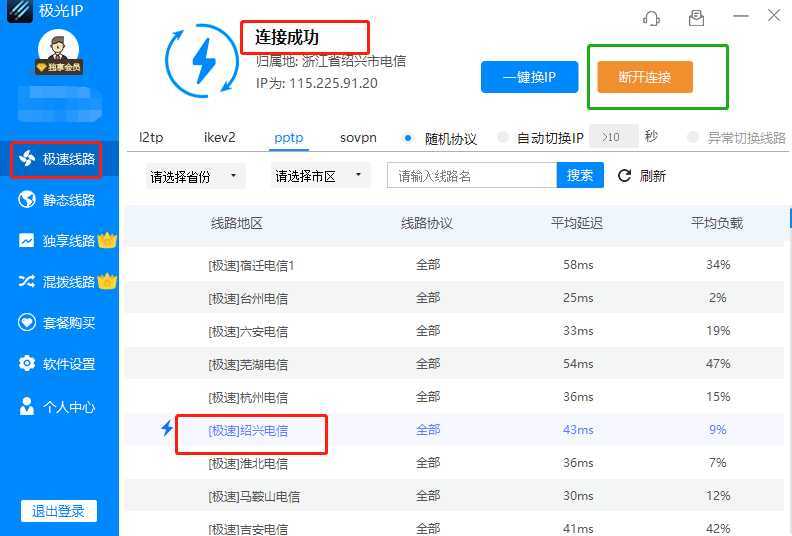Click the customer service headset icon
Screen dimensions: 792x536
(x=652, y=18)
